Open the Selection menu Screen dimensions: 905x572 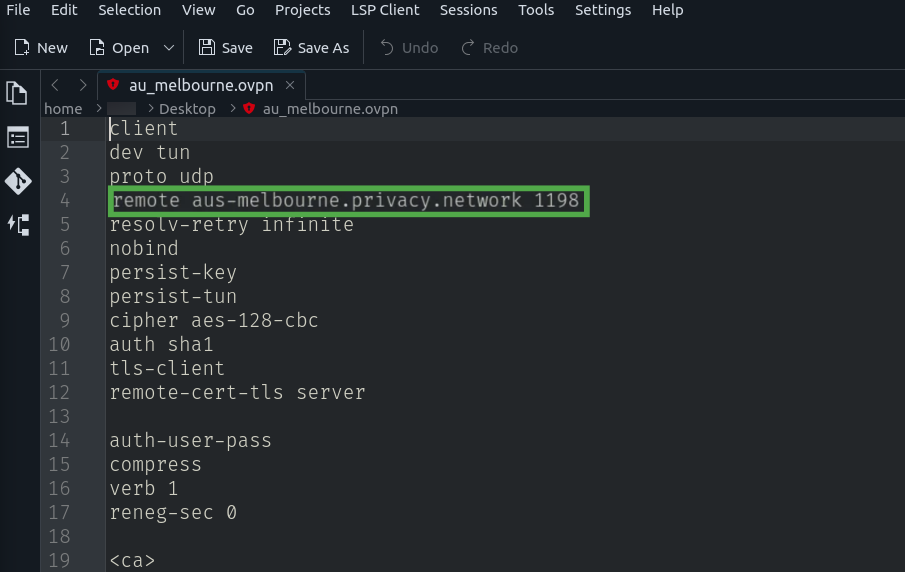(129, 10)
